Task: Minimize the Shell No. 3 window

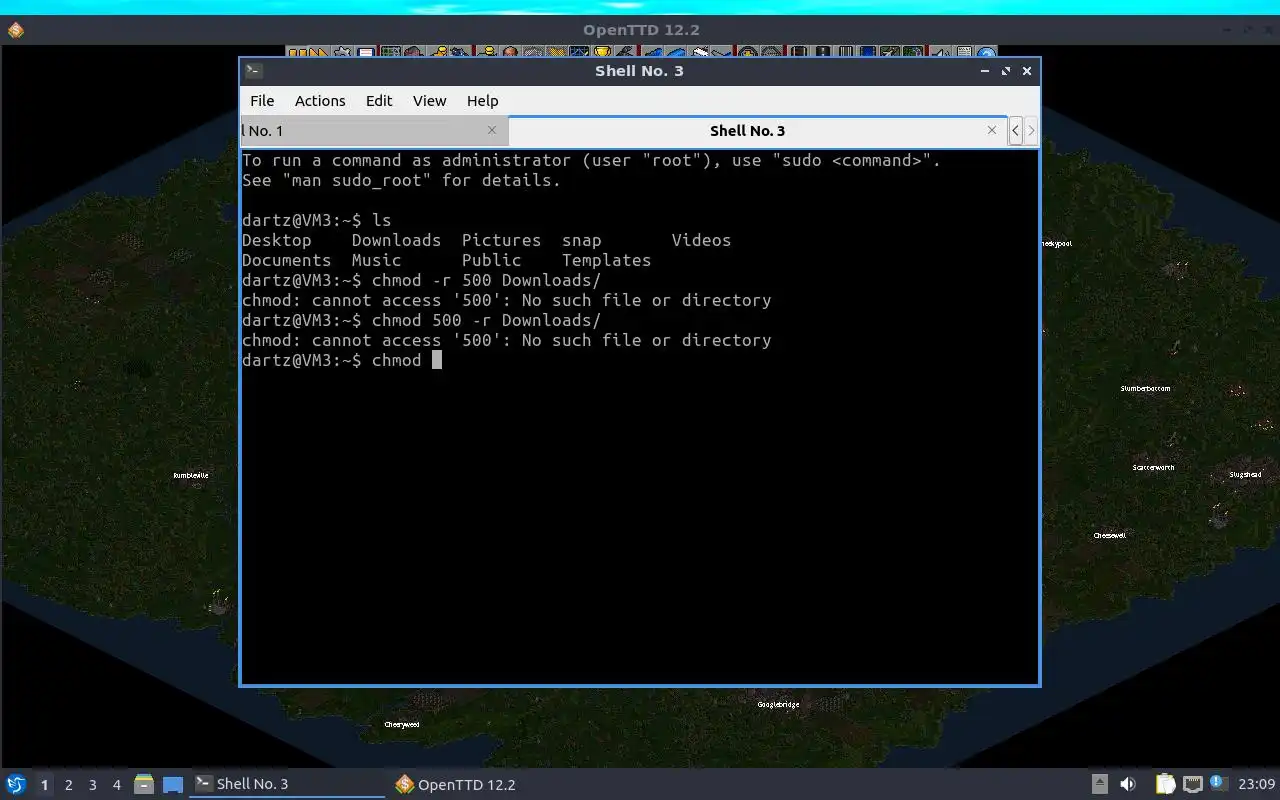Action: coord(985,71)
